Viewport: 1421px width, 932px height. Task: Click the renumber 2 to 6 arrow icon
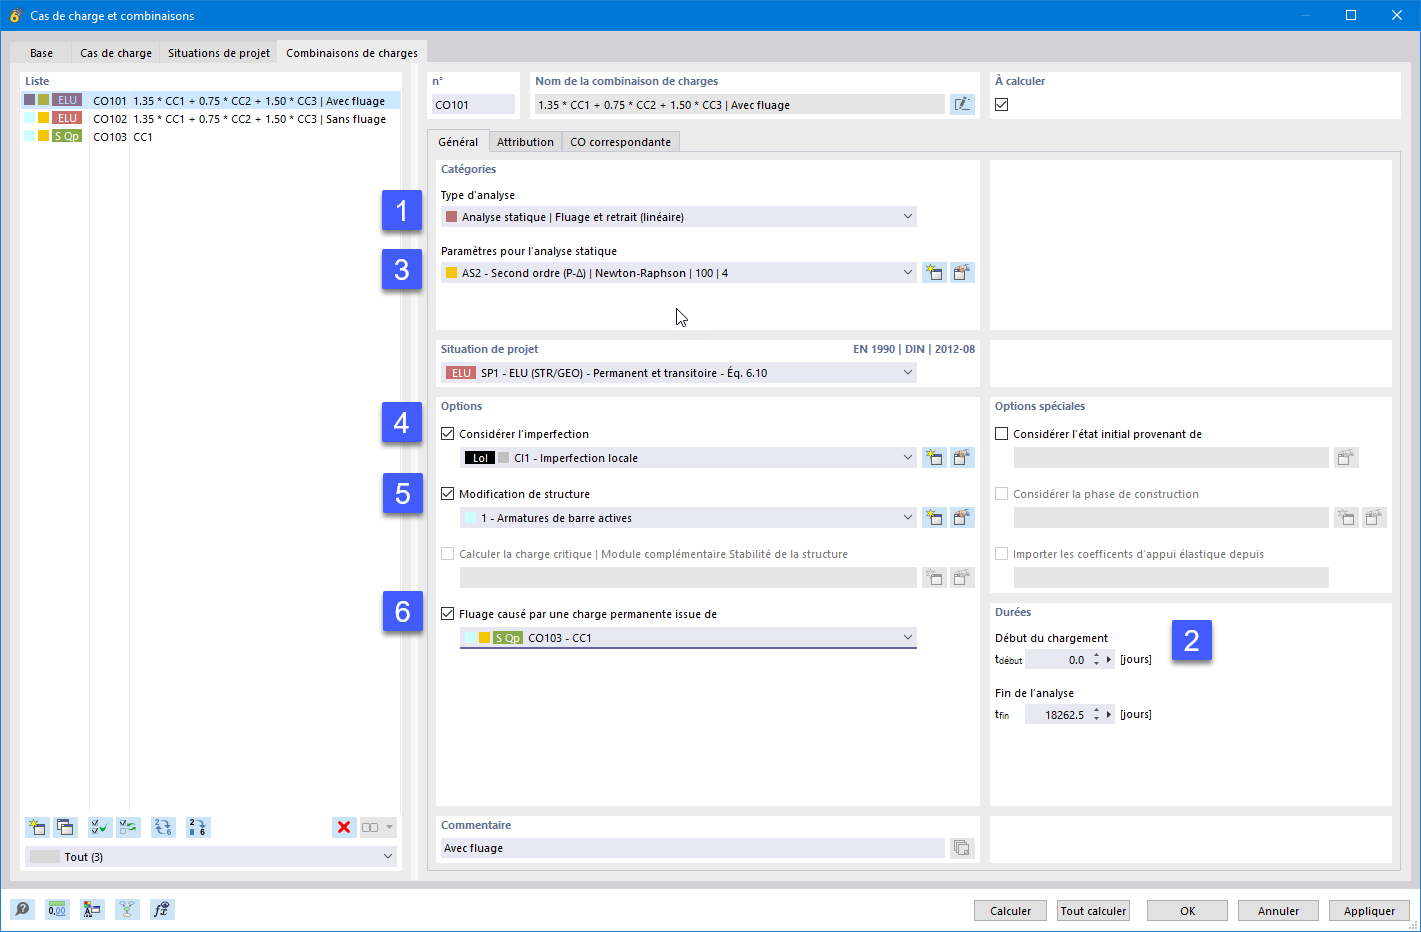(x=198, y=827)
